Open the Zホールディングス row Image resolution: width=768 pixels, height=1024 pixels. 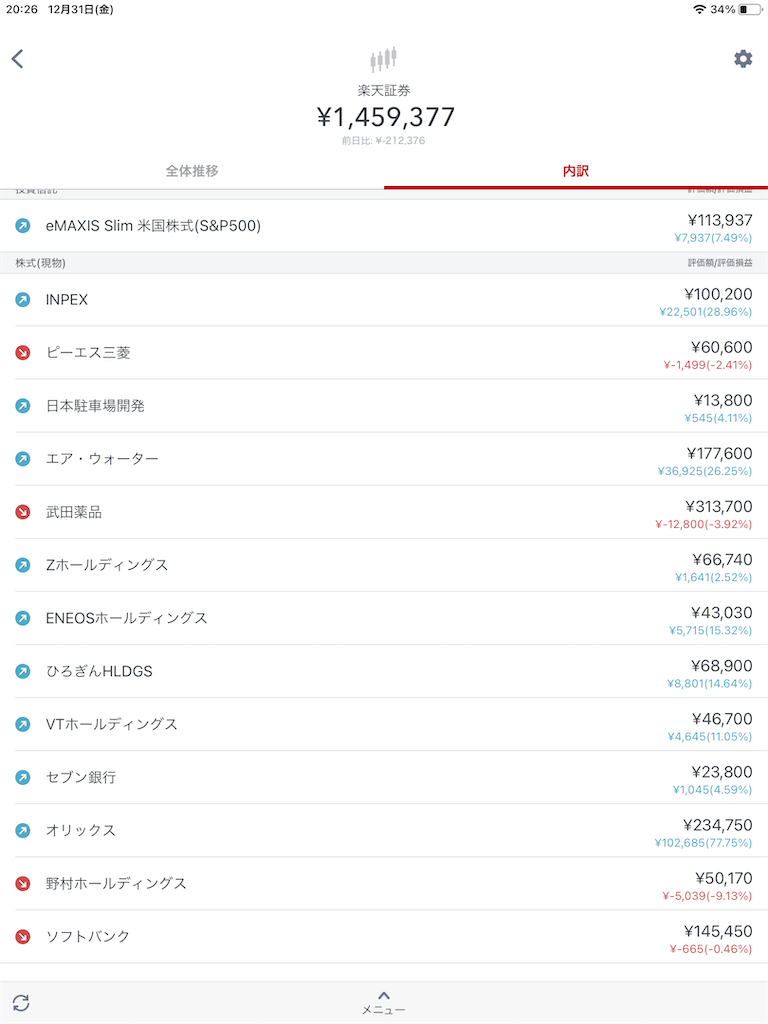pyautogui.click(x=384, y=565)
